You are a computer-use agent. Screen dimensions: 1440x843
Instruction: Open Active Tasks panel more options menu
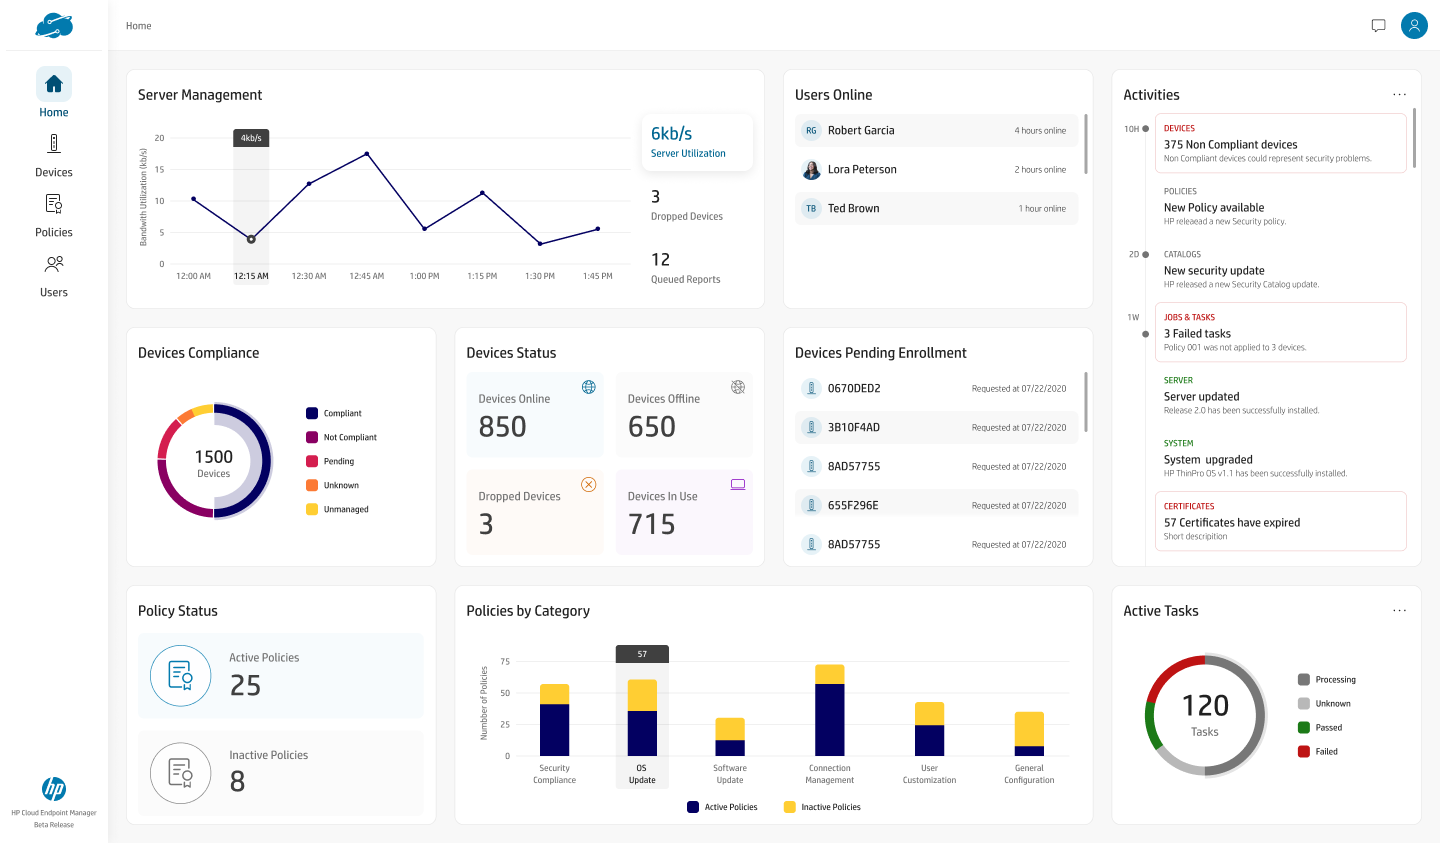pos(1399,611)
